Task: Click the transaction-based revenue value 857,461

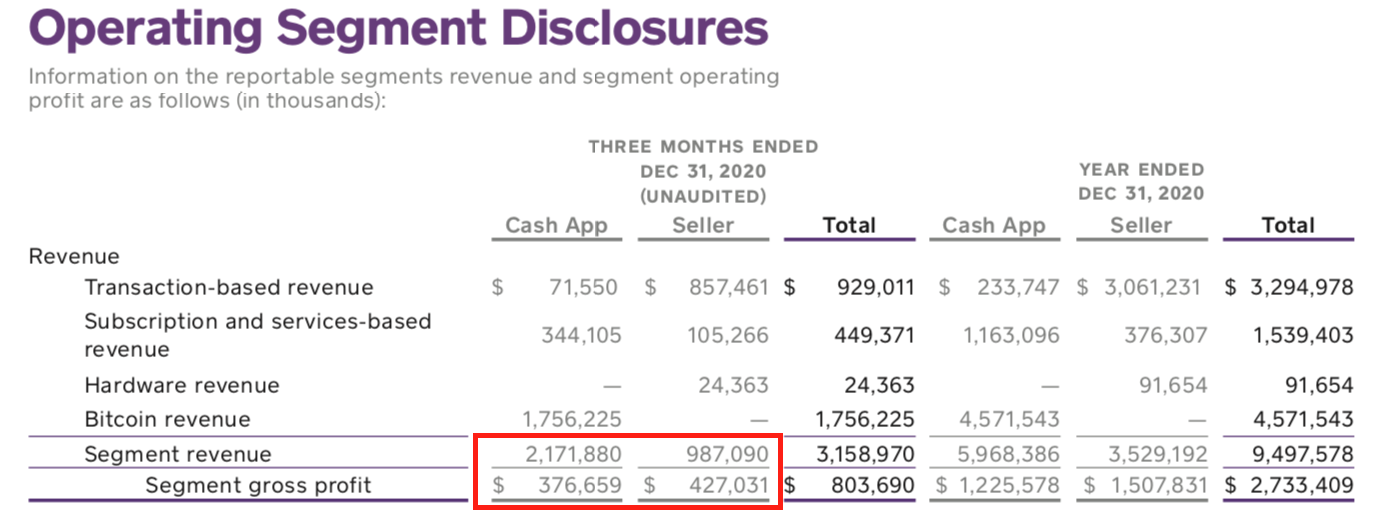Action: tap(726, 288)
